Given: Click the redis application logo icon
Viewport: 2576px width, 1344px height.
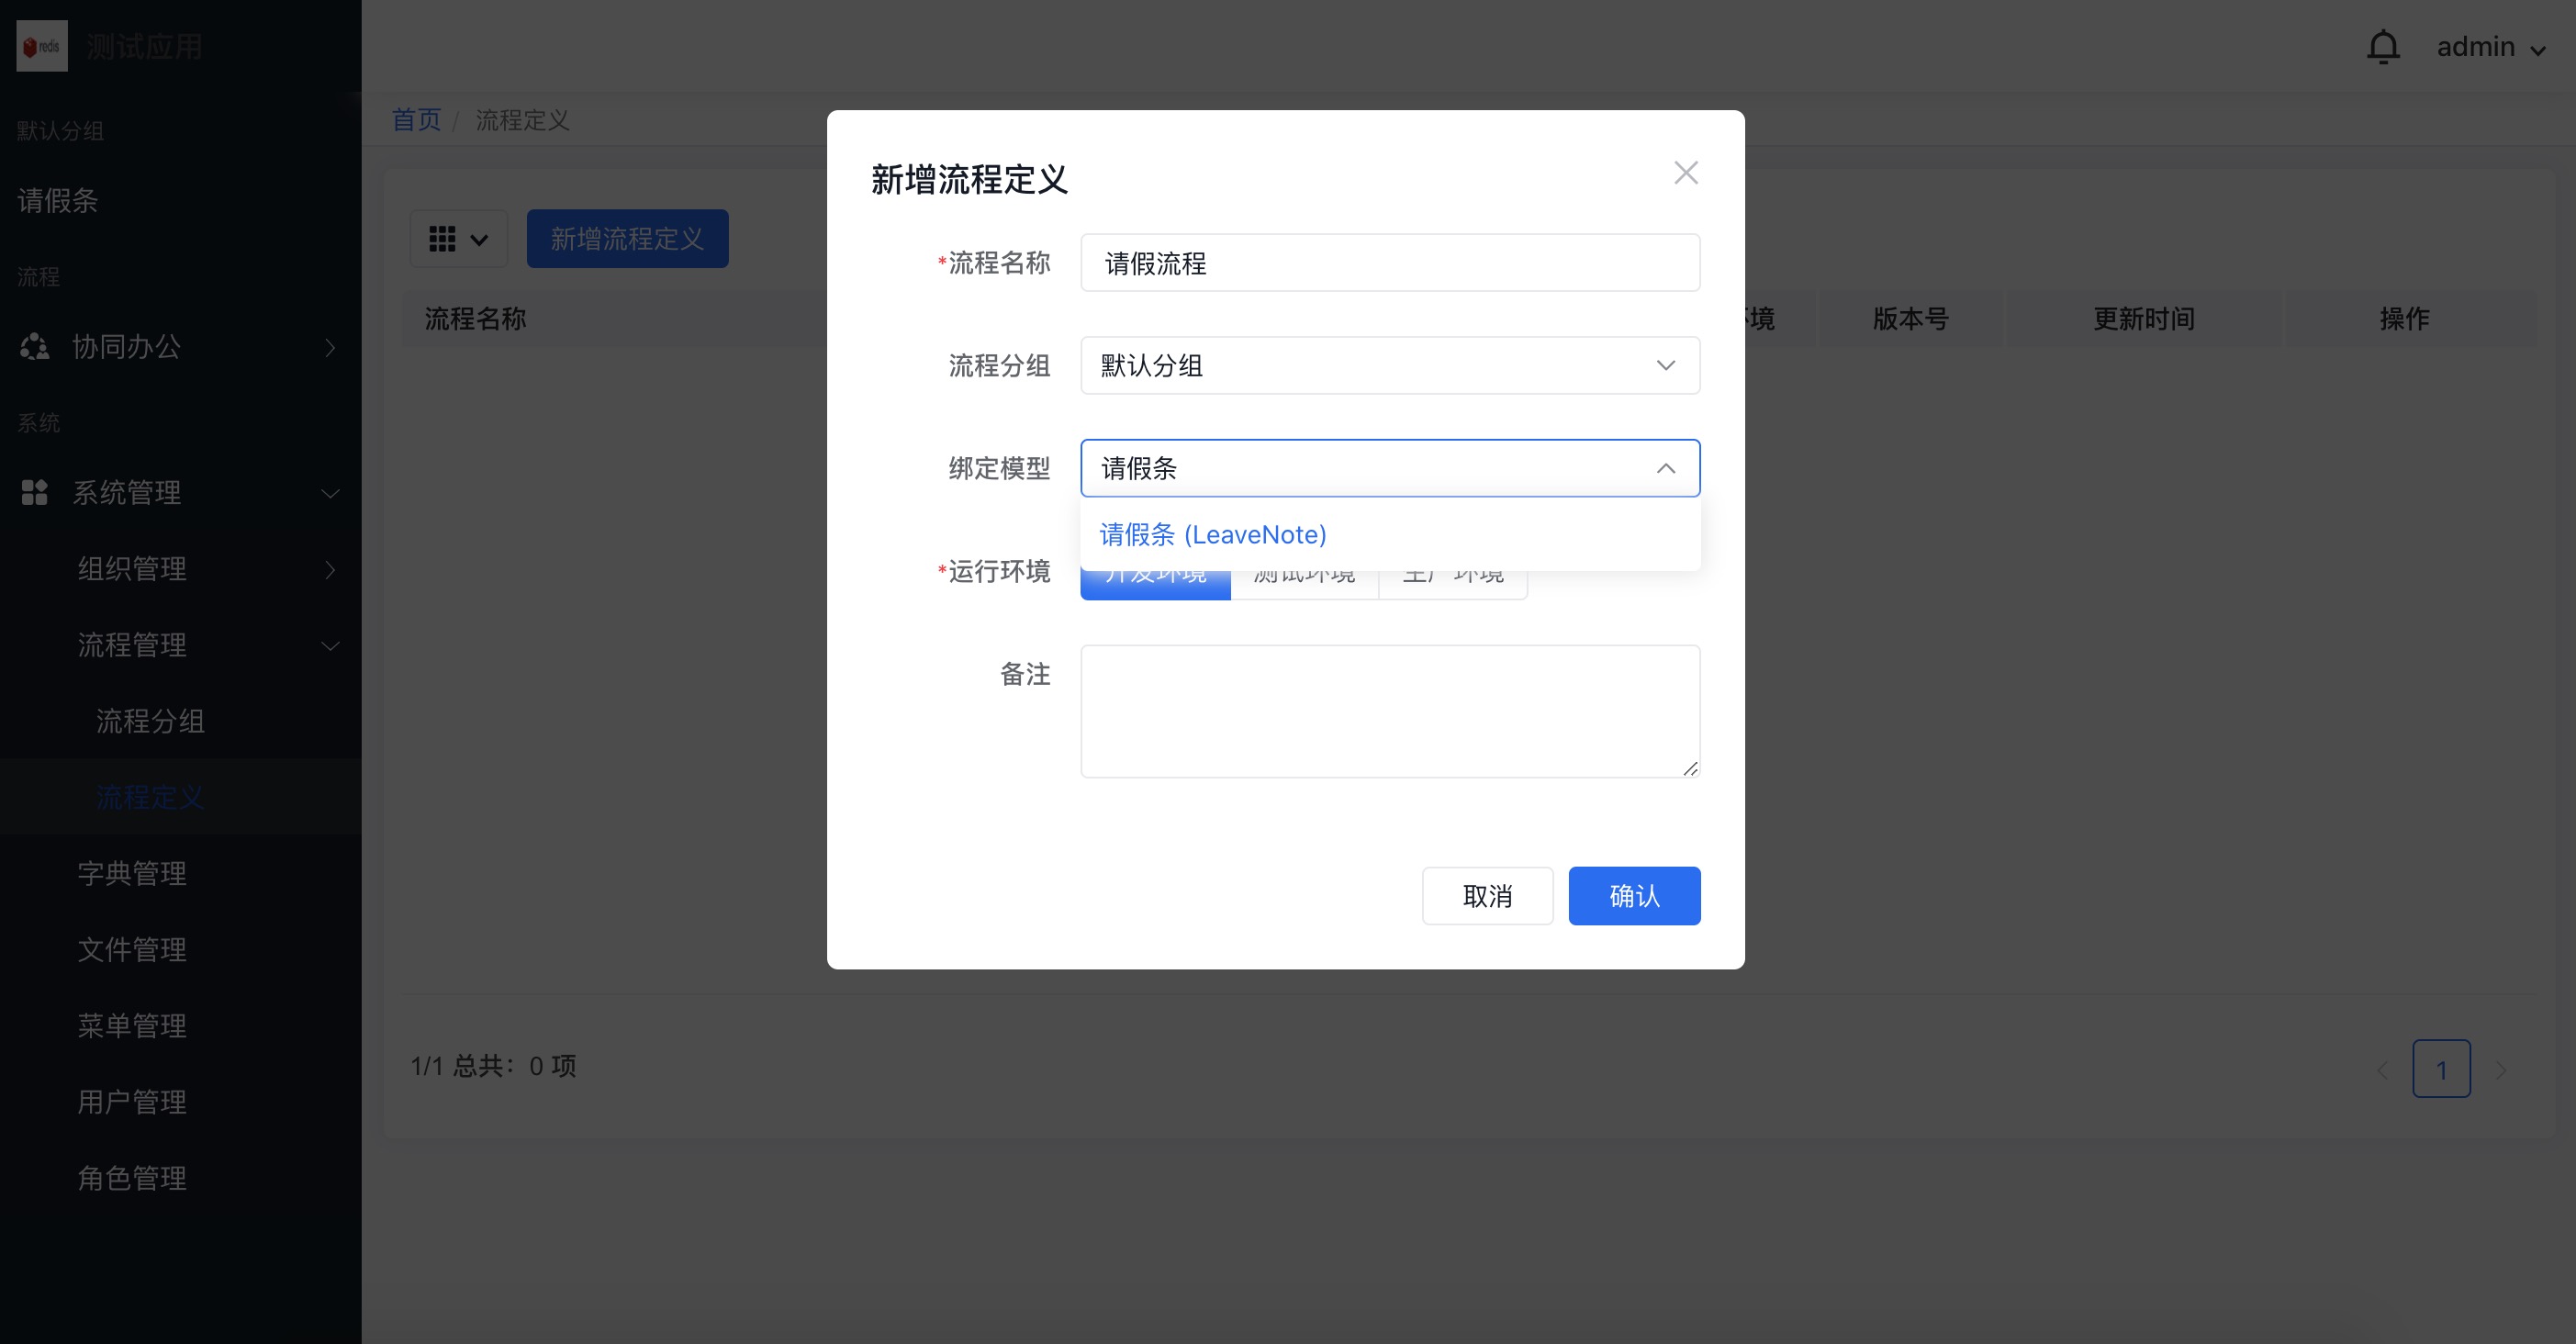Looking at the screenshot, I should (42, 45).
